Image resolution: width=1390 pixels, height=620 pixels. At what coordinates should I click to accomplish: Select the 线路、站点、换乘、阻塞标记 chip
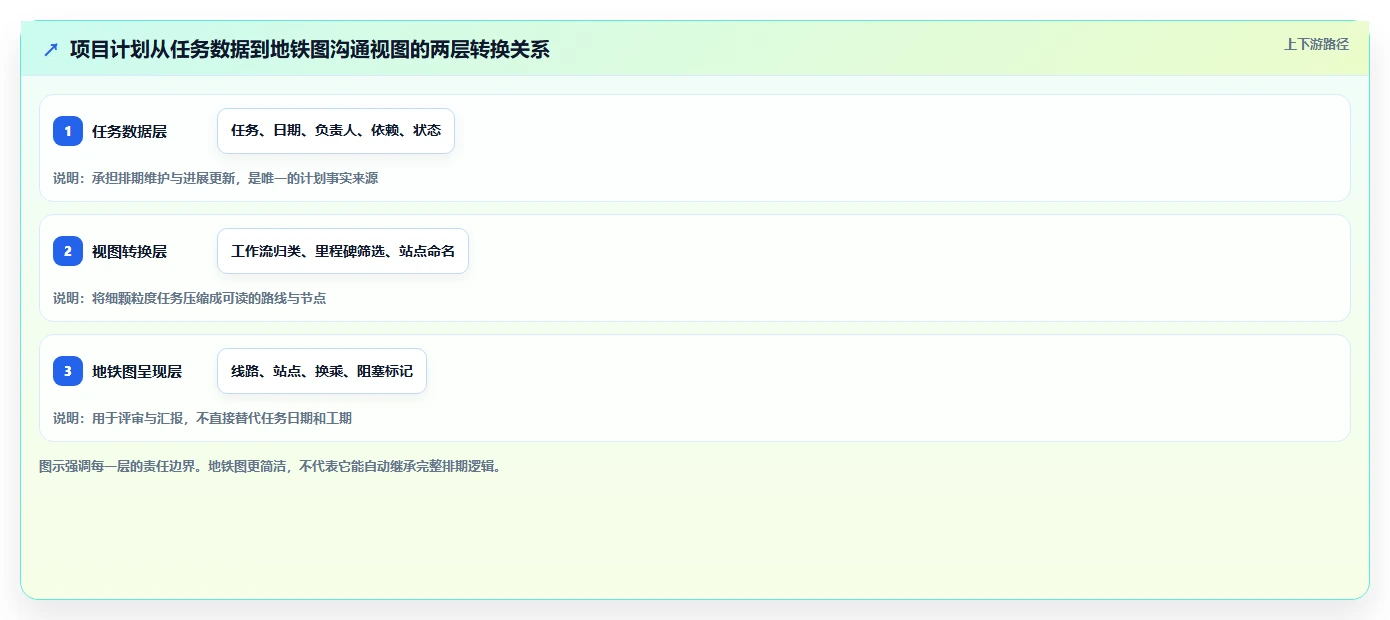322,371
